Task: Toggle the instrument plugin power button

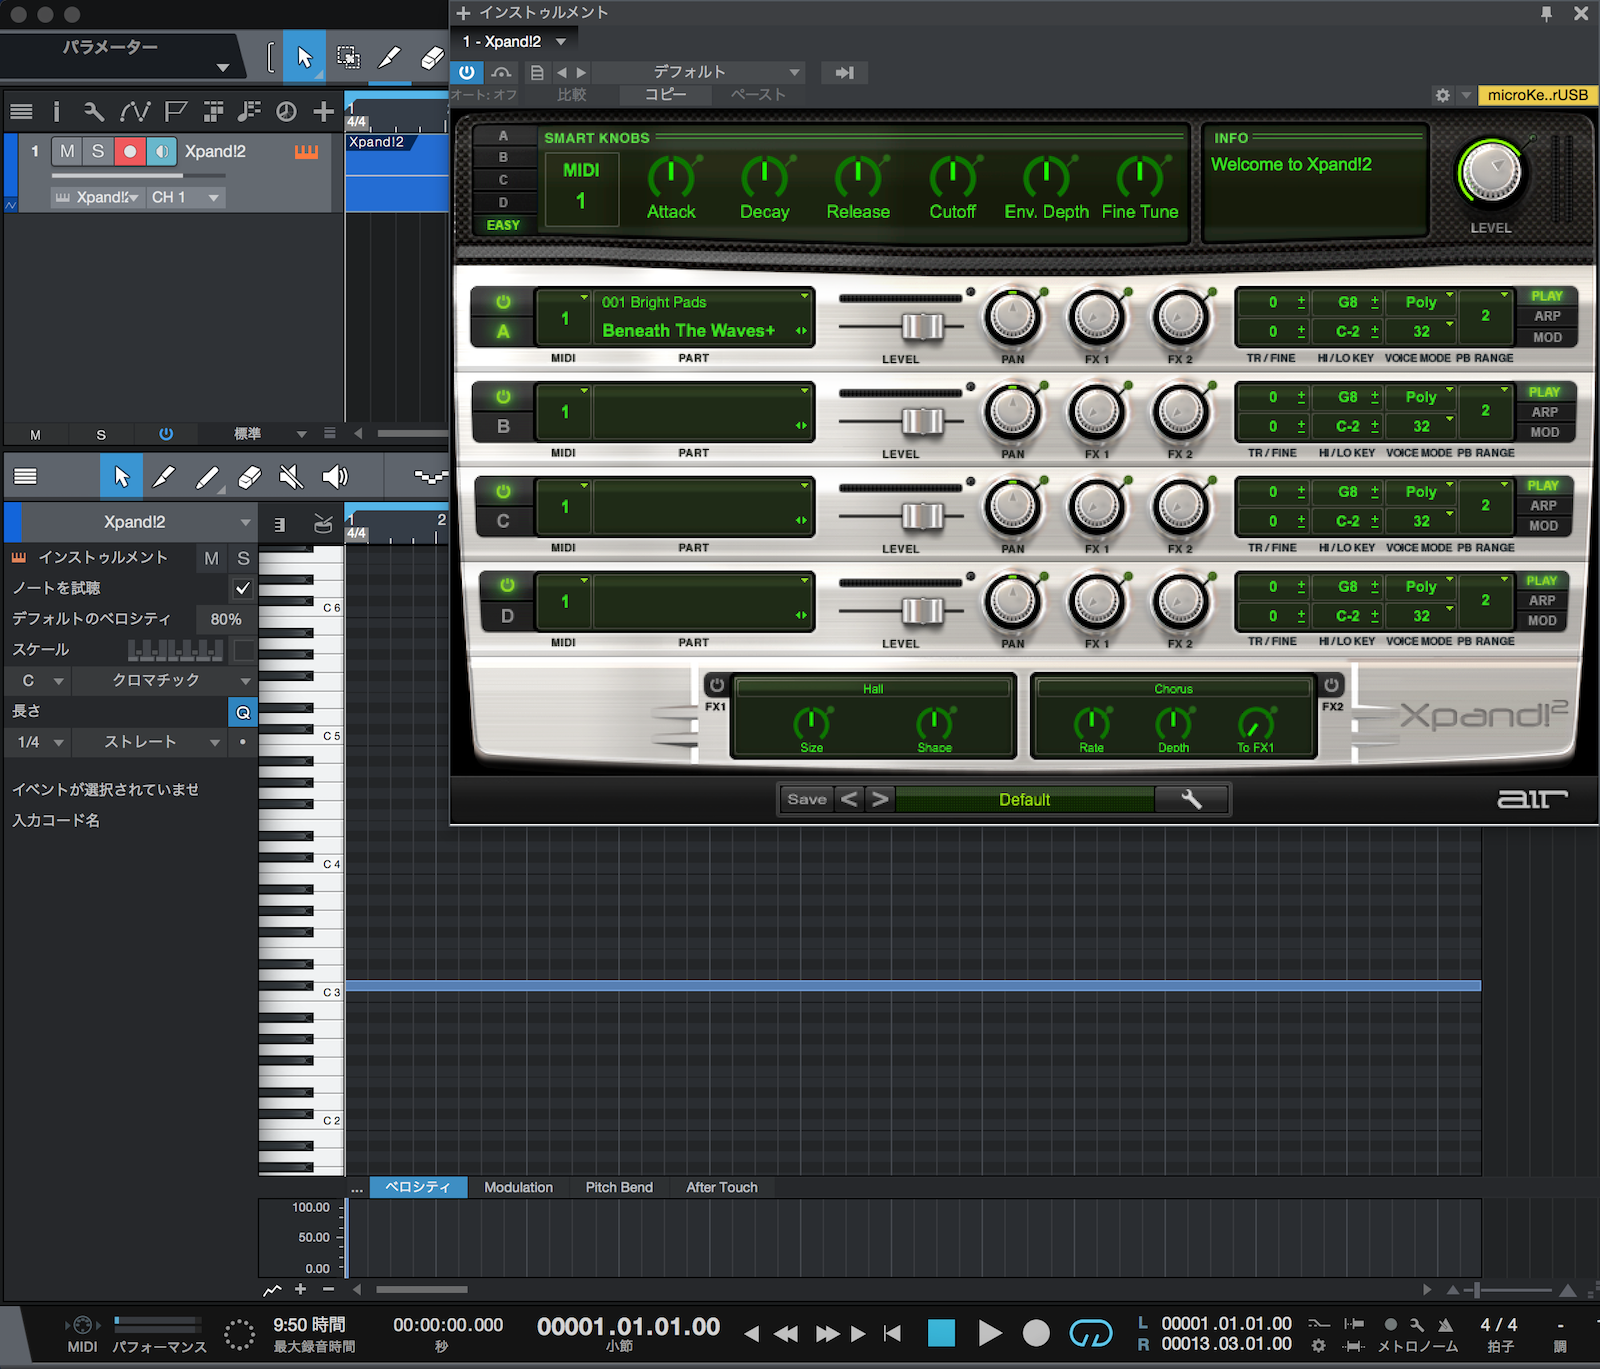Action: click(466, 72)
